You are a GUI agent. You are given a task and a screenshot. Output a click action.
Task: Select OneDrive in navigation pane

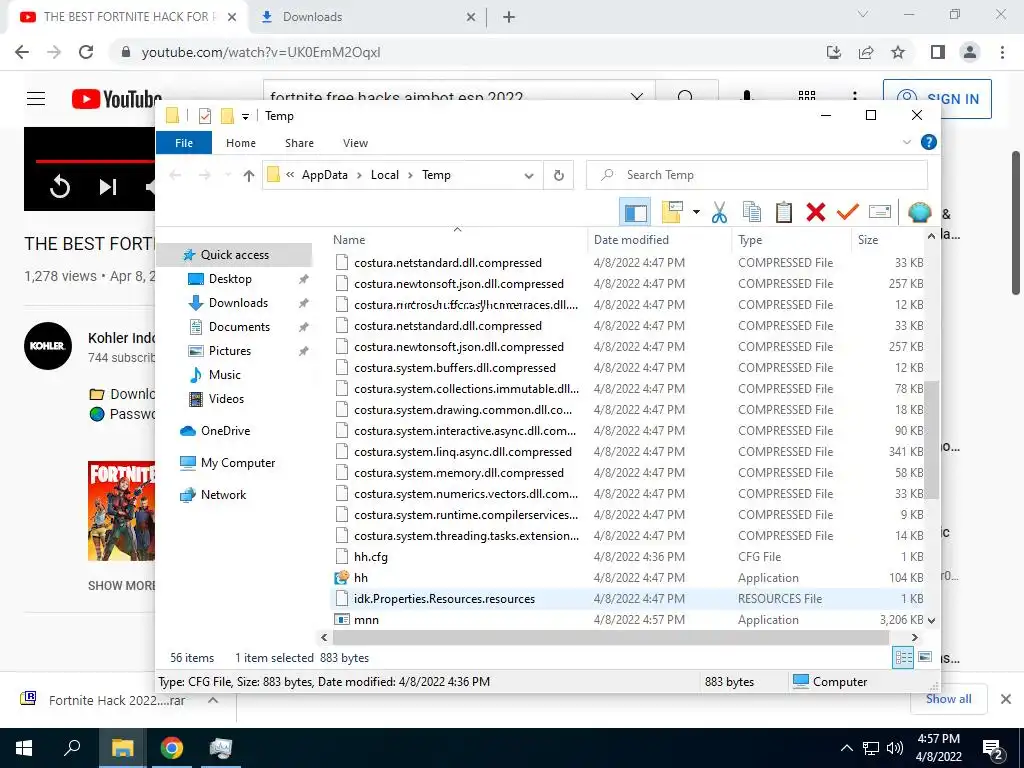pyautogui.click(x=225, y=431)
